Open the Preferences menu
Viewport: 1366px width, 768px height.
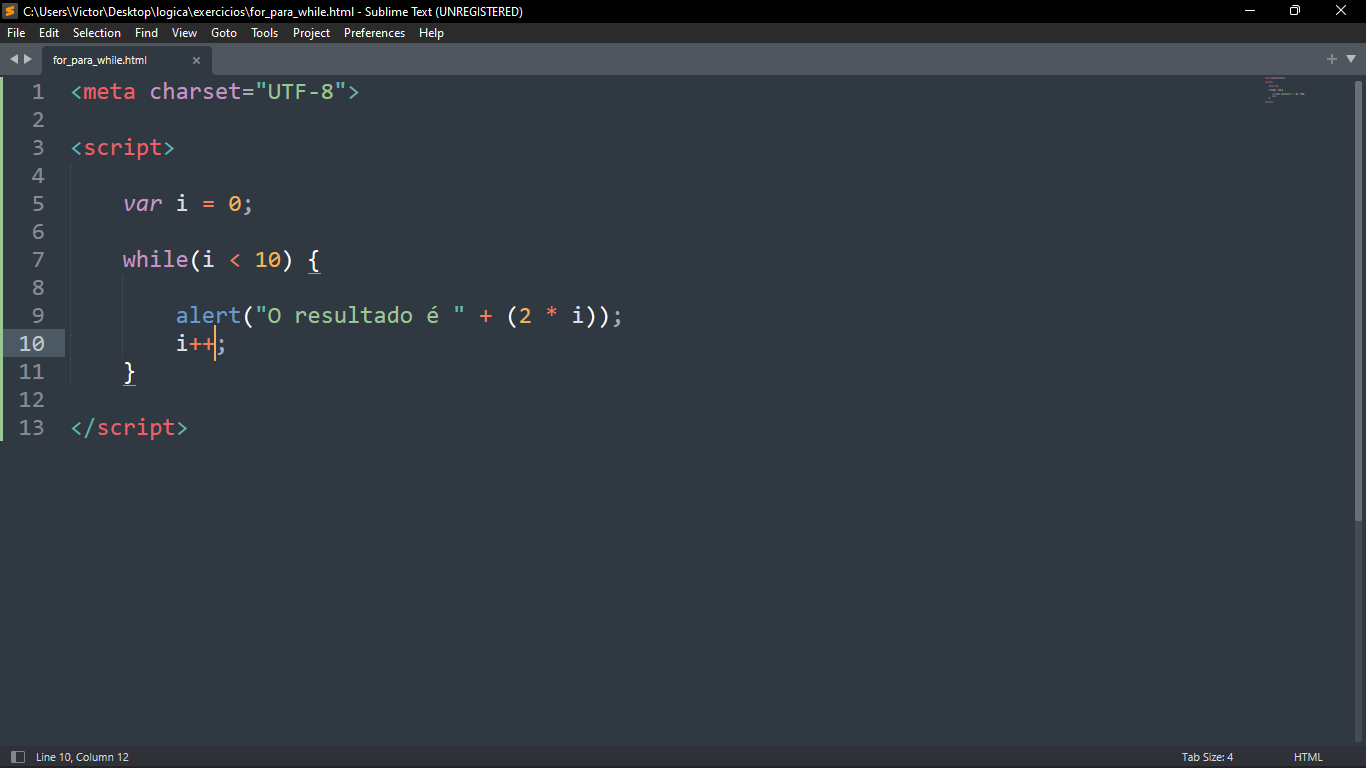tap(374, 33)
